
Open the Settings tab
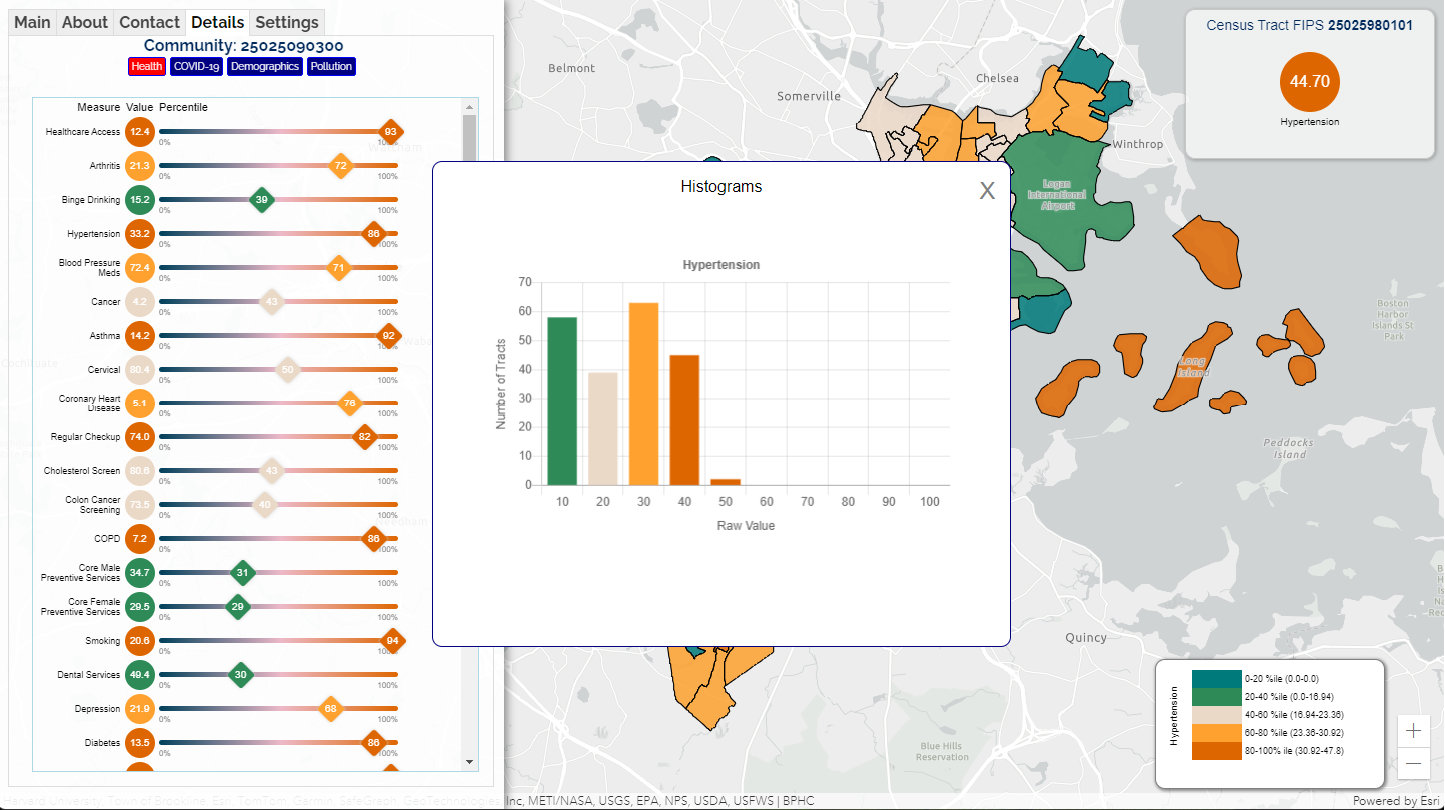click(287, 22)
